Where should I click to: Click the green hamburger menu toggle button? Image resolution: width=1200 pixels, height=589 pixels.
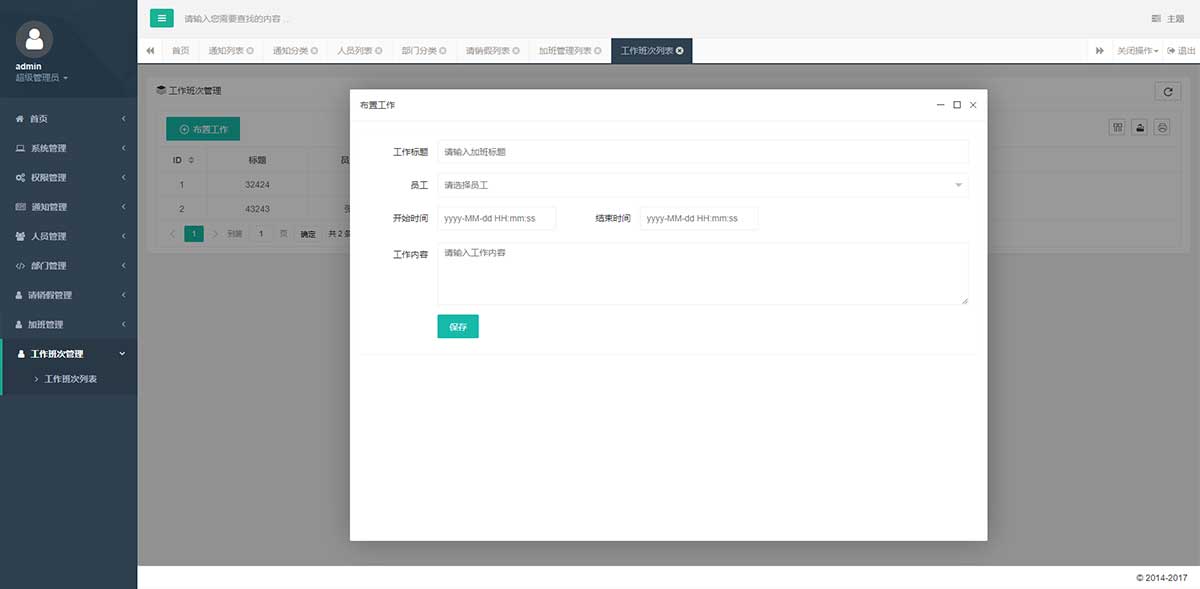[162, 18]
